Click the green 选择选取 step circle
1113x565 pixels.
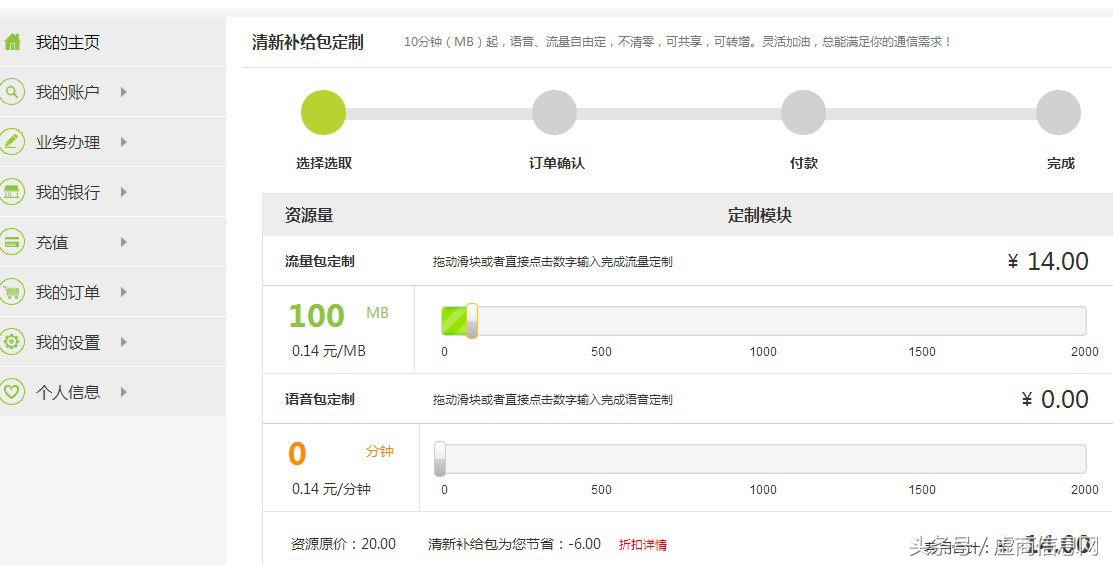click(324, 112)
